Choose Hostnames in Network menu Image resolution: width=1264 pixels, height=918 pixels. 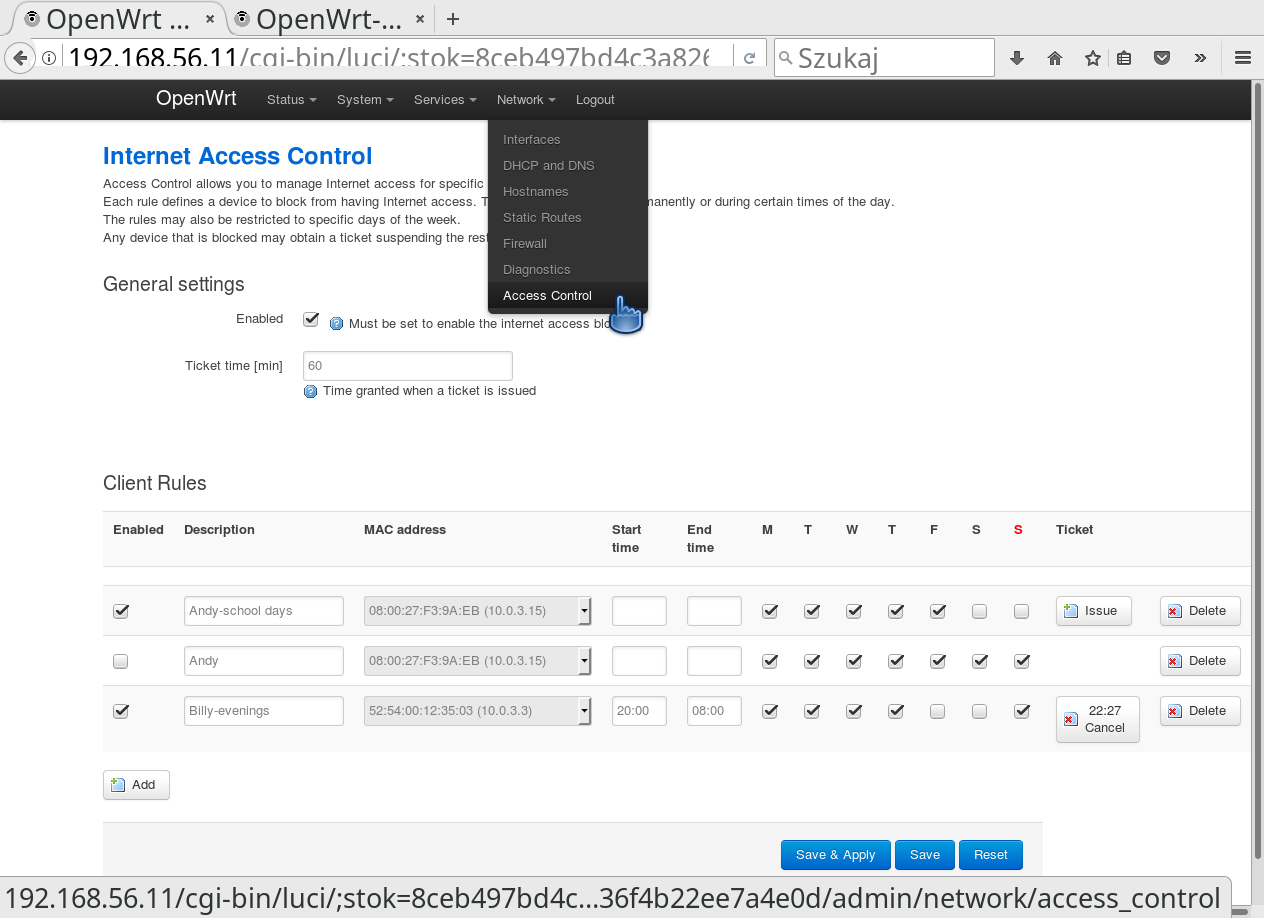[568, 192]
